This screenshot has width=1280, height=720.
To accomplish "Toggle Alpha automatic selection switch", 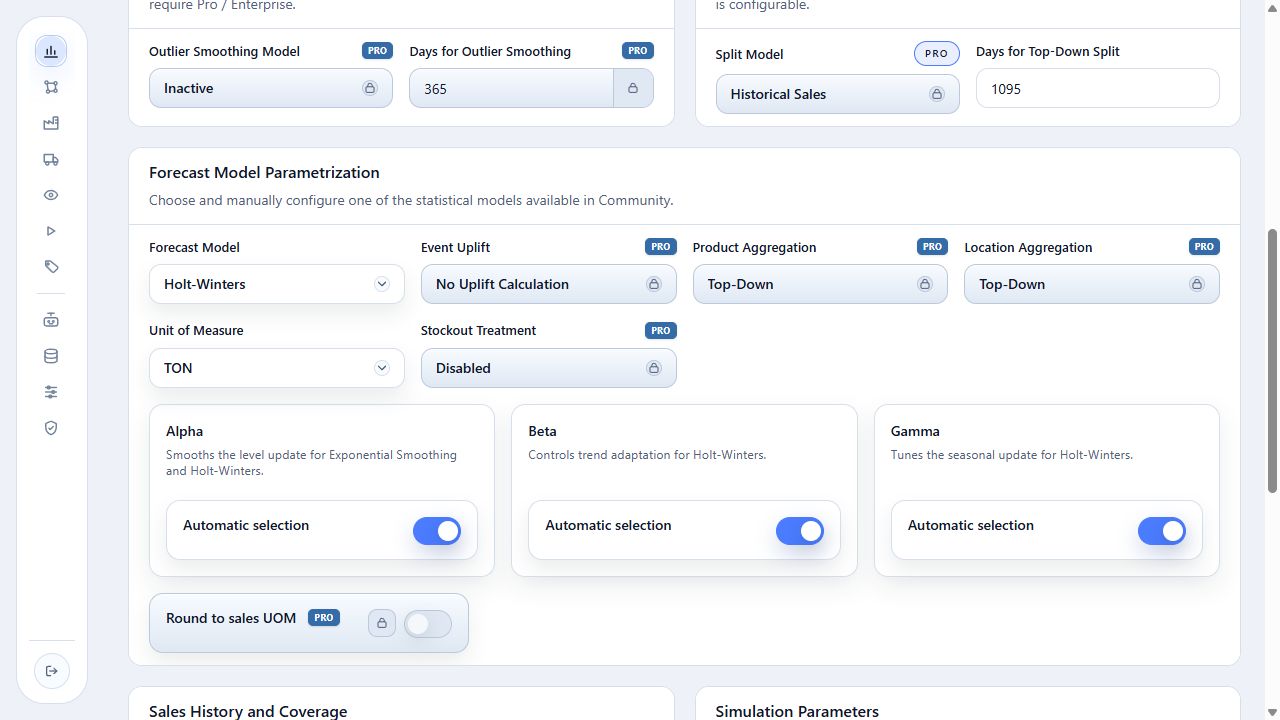I will coord(437,531).
